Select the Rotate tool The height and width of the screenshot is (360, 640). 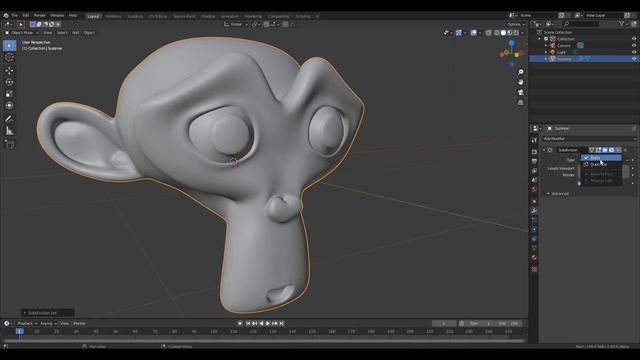coord(9,82)
